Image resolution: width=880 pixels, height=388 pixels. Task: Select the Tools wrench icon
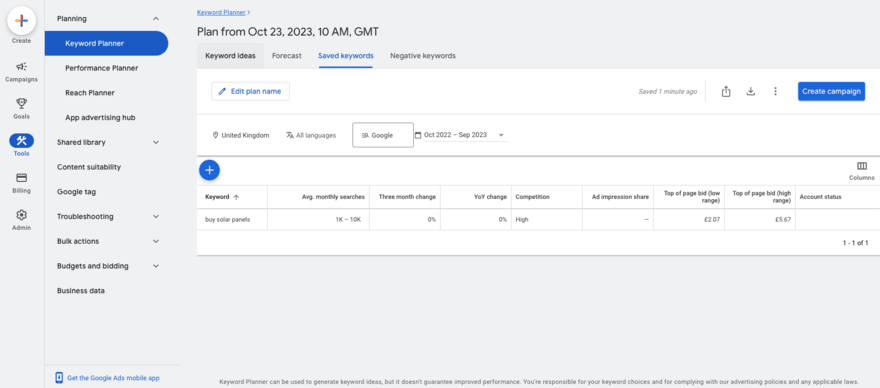tap(21, 141)
